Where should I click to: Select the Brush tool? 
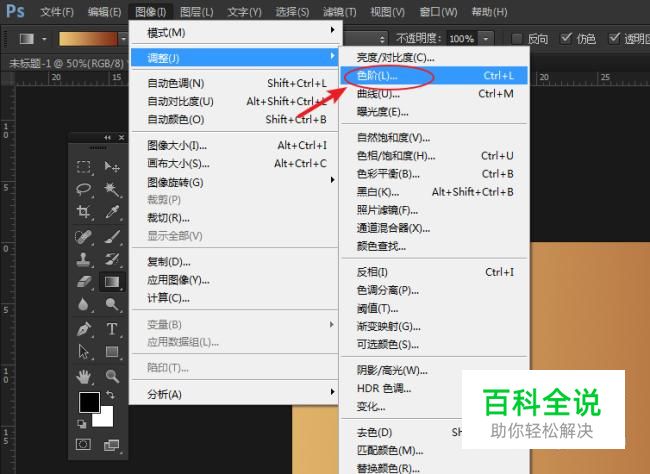tap(112, 237)
